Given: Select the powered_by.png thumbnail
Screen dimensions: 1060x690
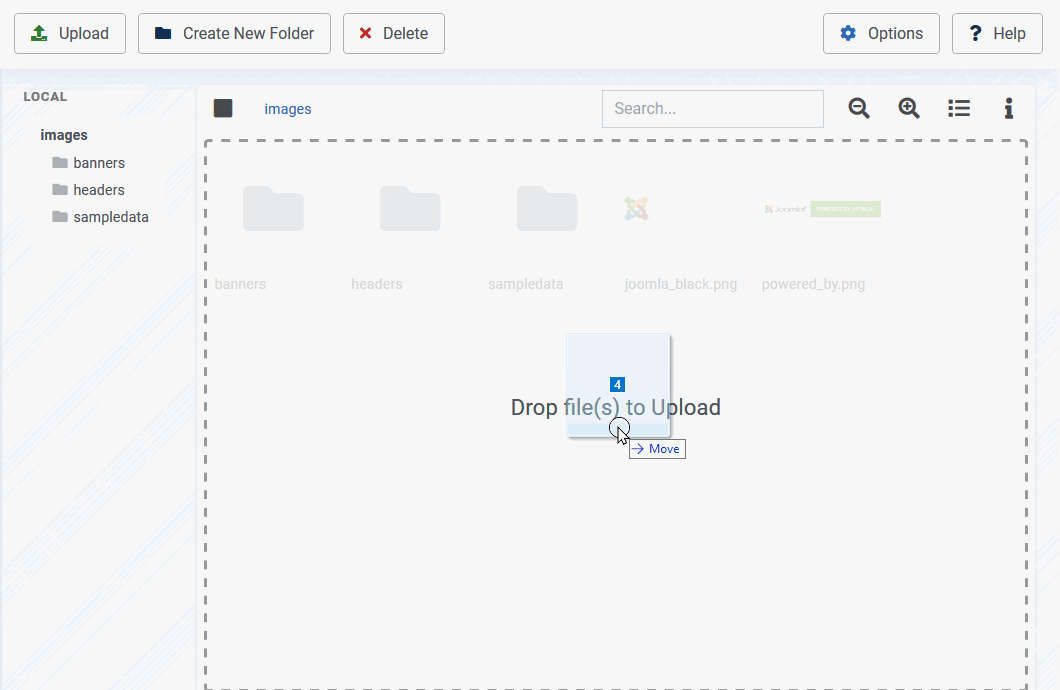Looking at the screenshot, I should 821,209.
